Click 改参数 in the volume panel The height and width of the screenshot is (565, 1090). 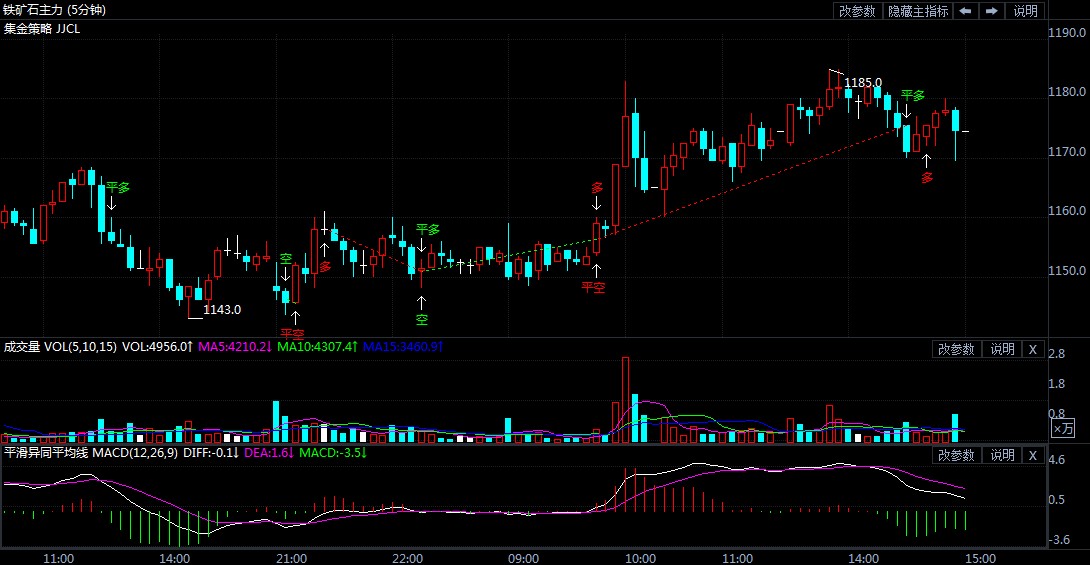956,349
